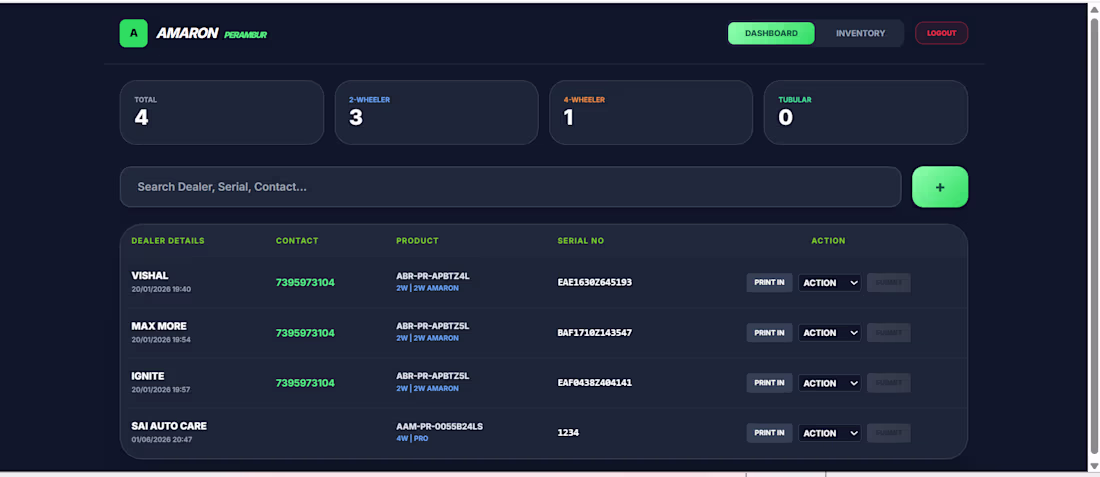Click MAX MORE's product code ABR-PR-APBTZ5L

433,326
